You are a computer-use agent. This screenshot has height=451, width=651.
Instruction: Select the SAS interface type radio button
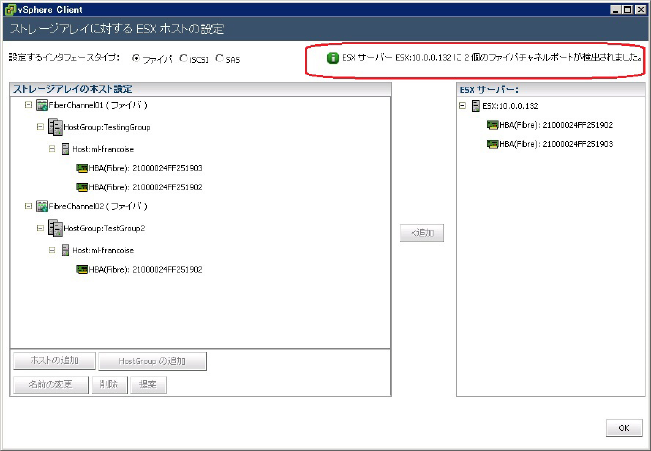219,58
